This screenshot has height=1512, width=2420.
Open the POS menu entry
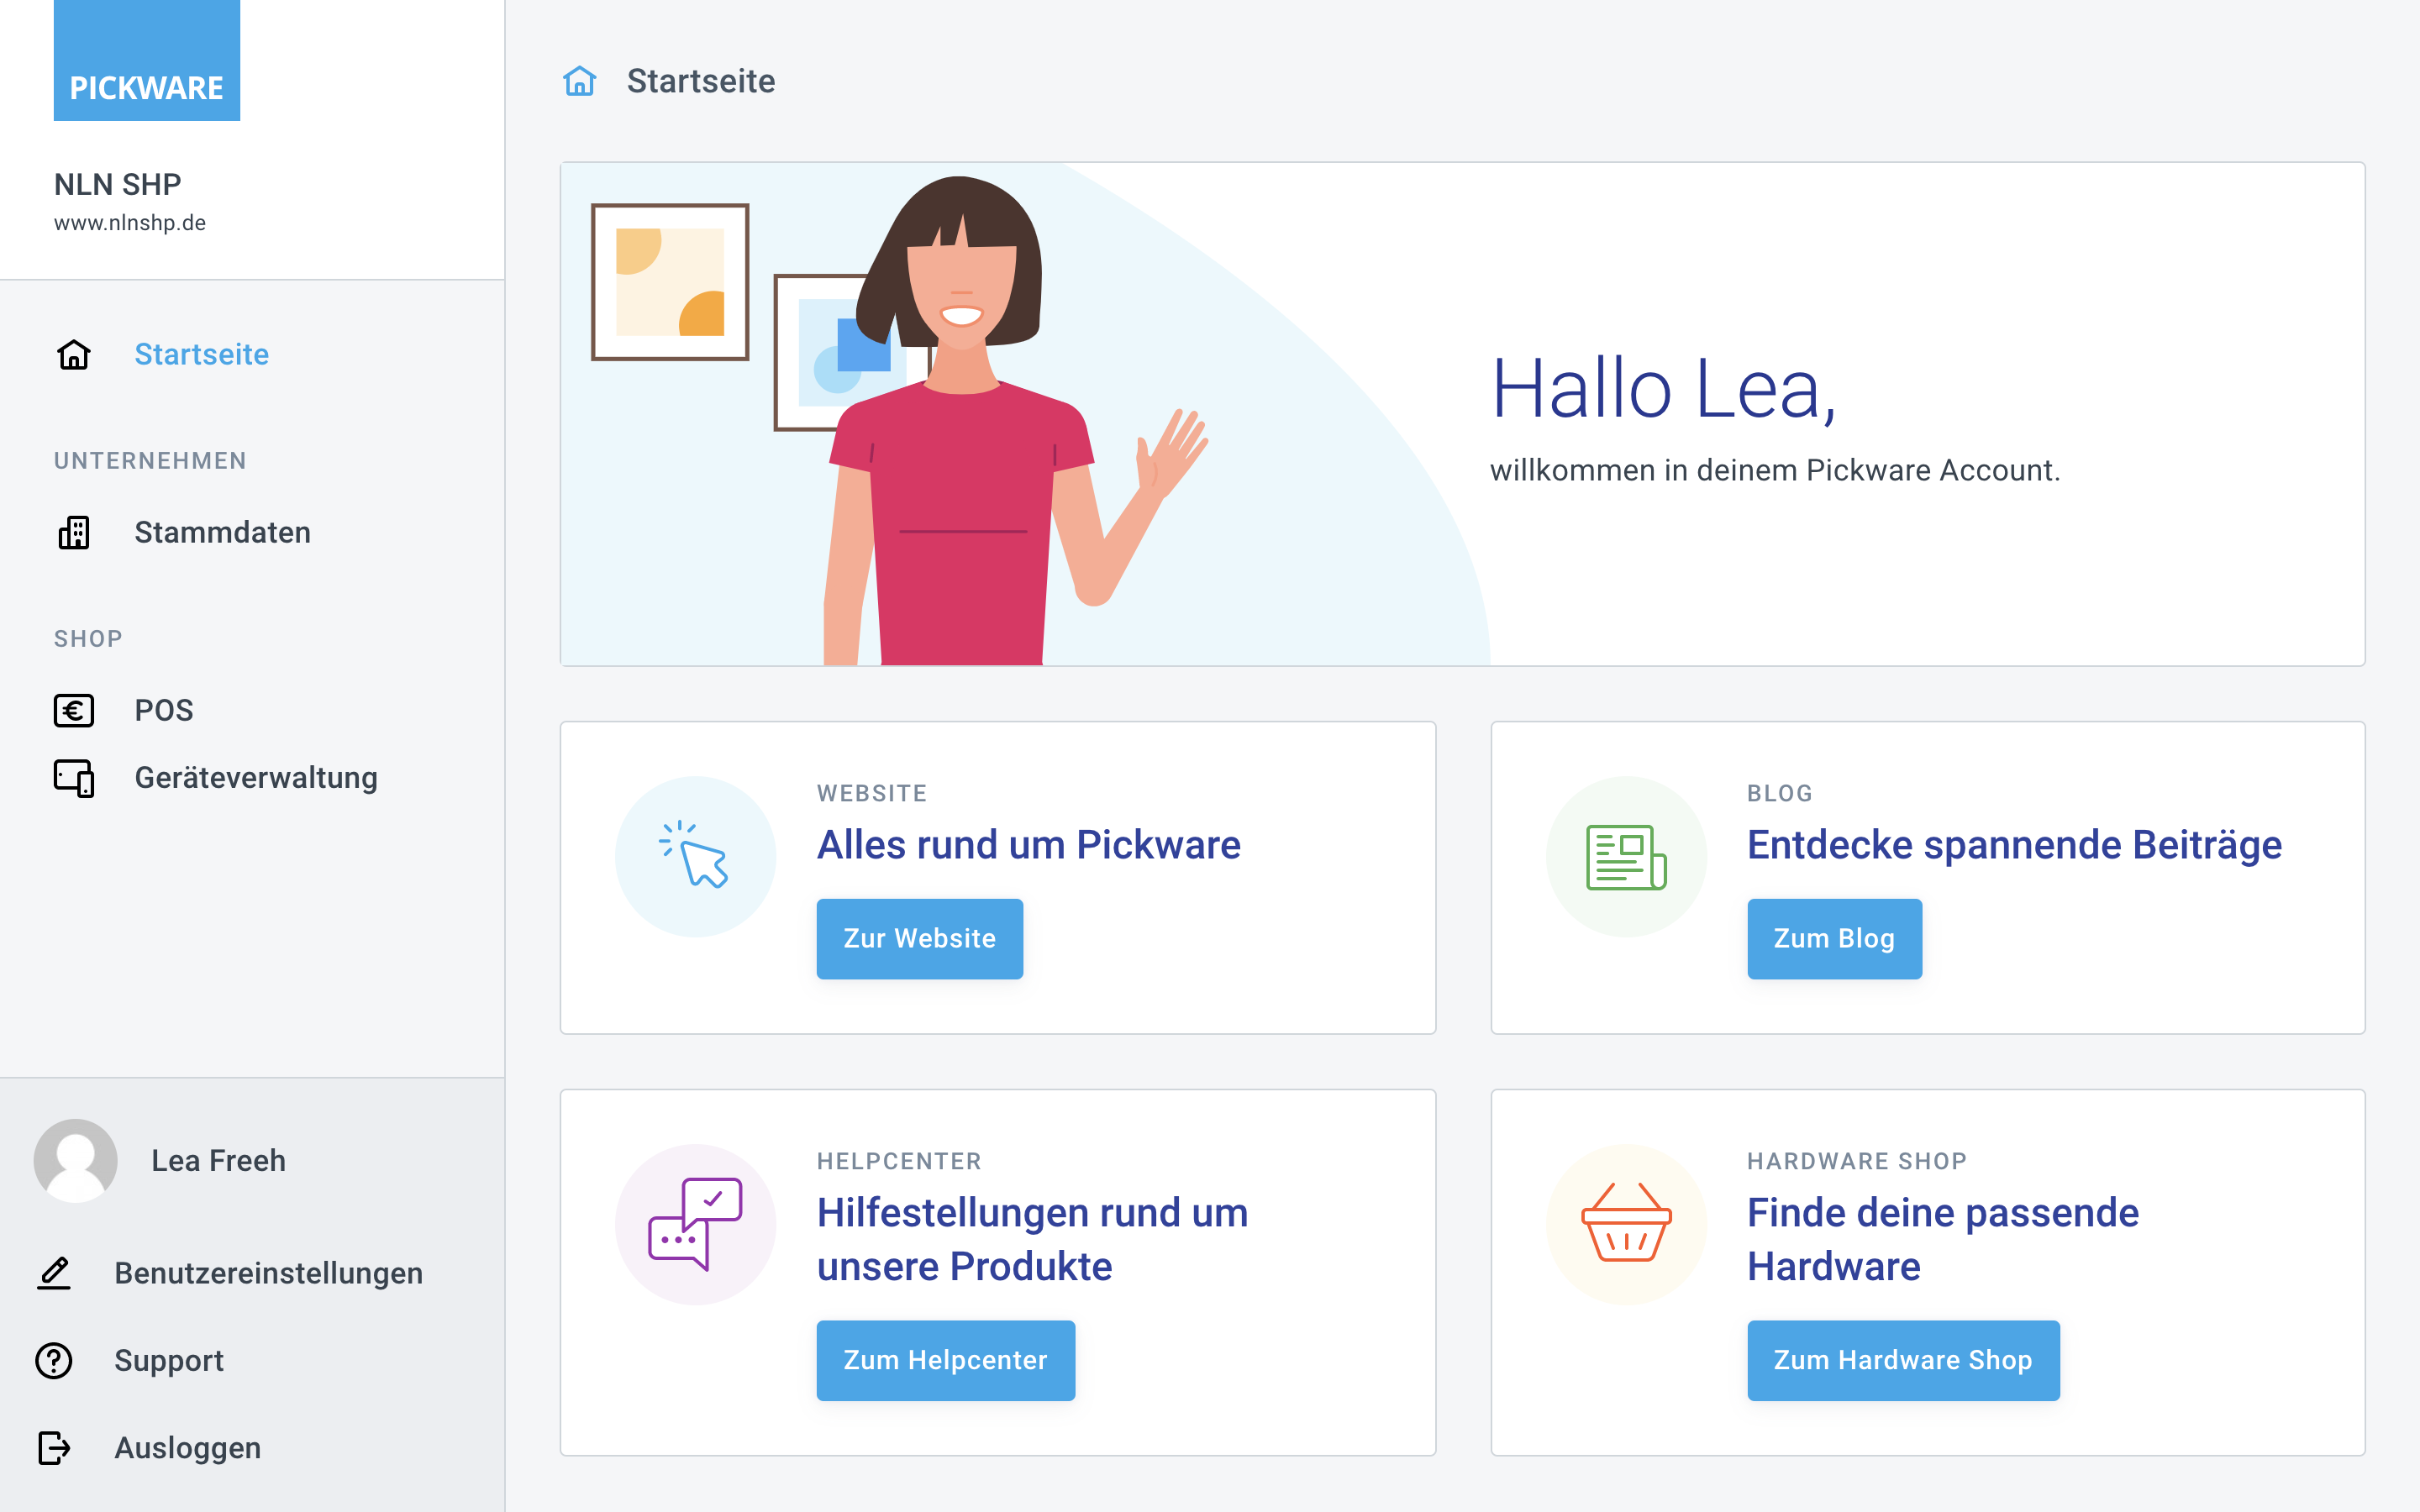[x=164, y=710]
